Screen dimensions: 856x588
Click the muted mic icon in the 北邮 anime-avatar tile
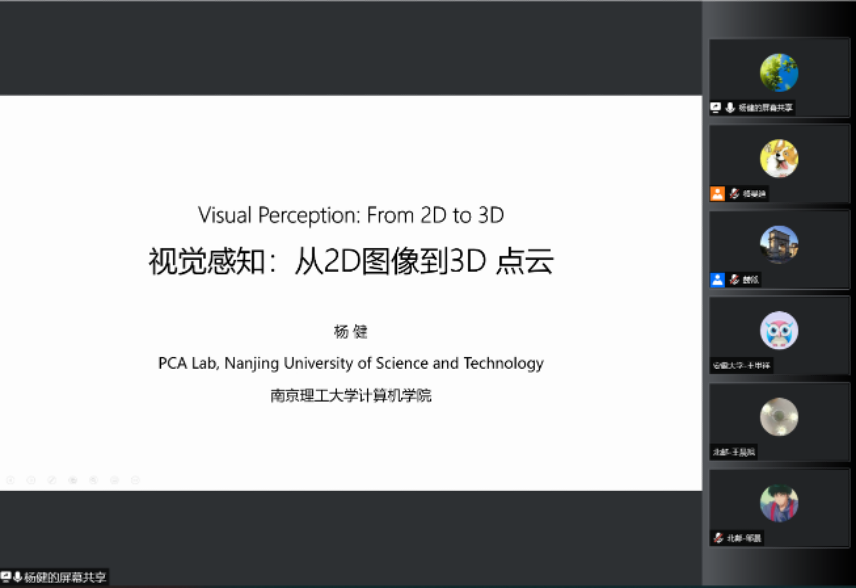[x=718, y=538]
